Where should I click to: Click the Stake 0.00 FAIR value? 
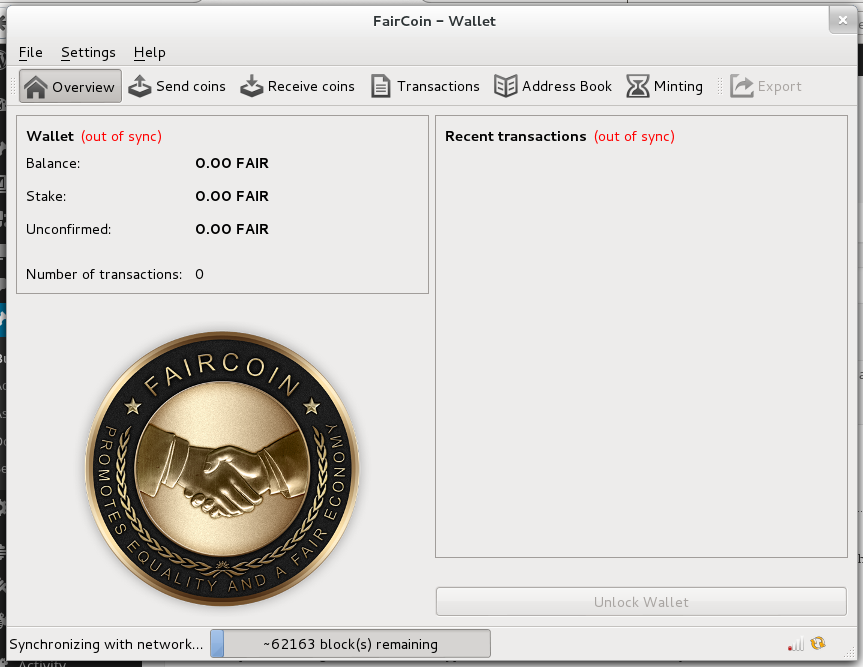(232, 196)
